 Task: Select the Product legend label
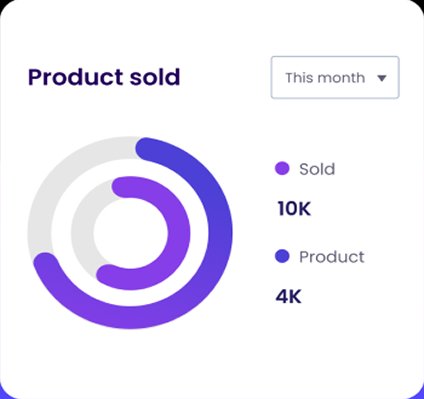(x=332, y=257)
